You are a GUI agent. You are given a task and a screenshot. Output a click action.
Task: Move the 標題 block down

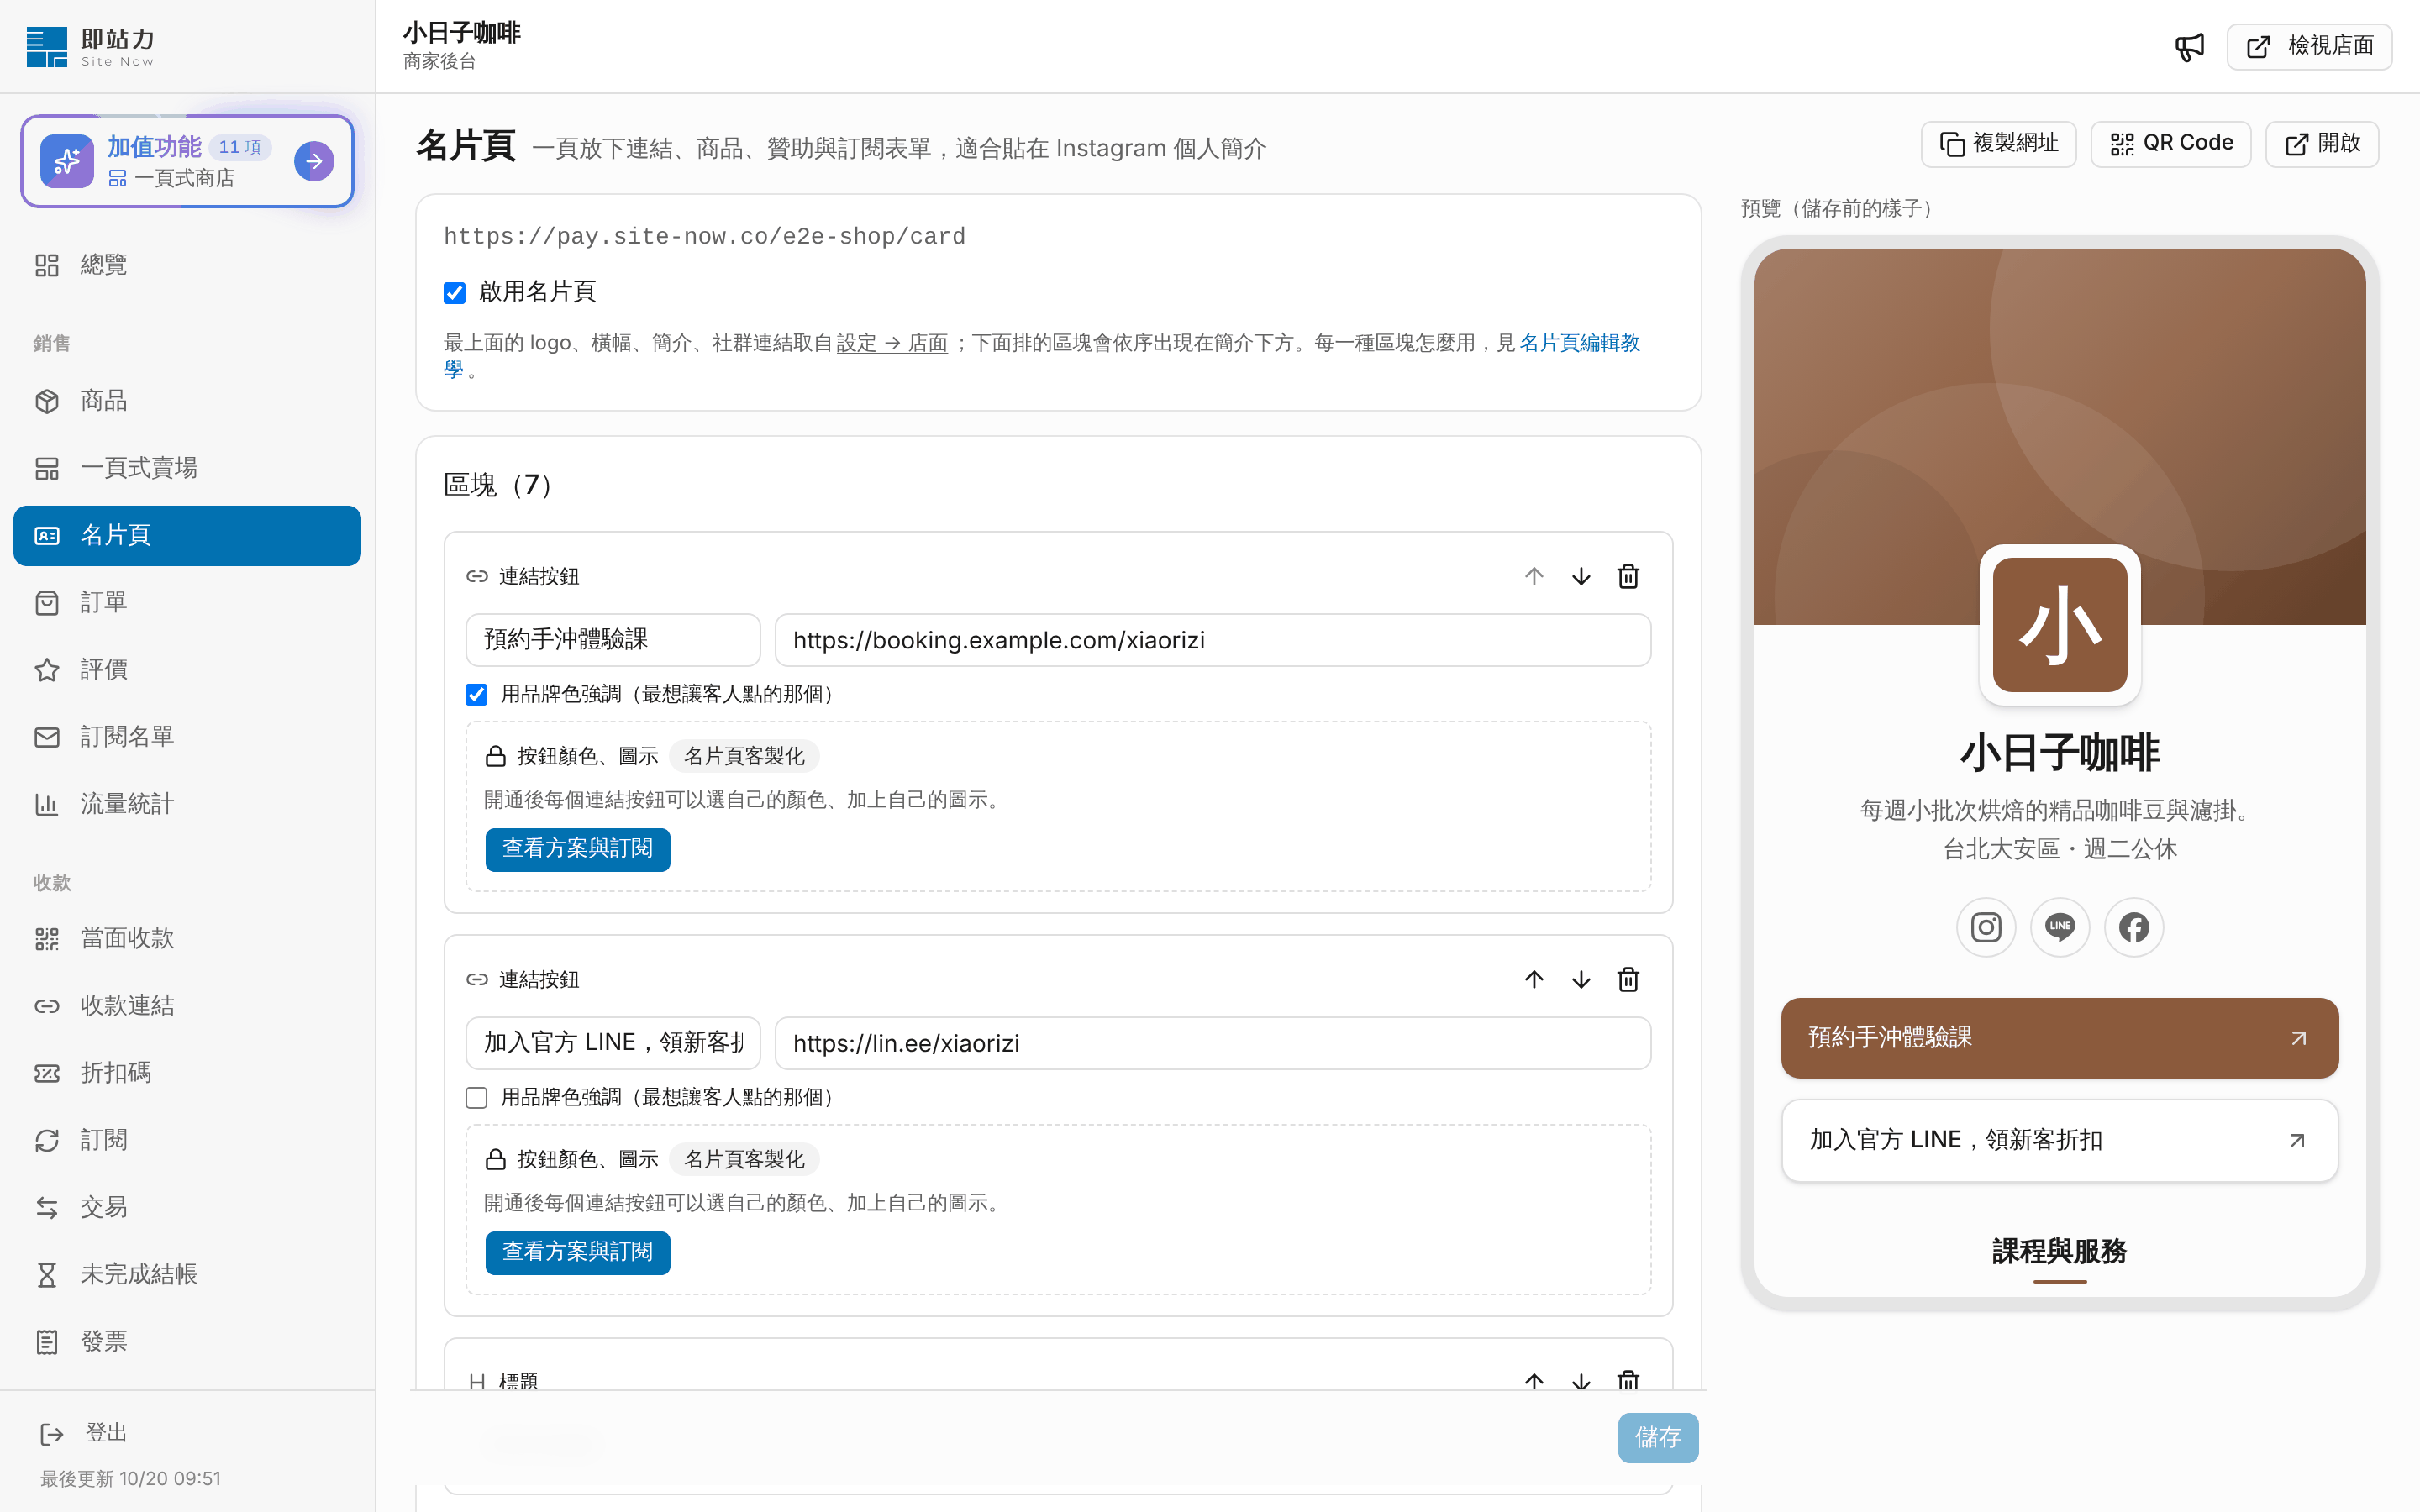tap(1581, 1380)
